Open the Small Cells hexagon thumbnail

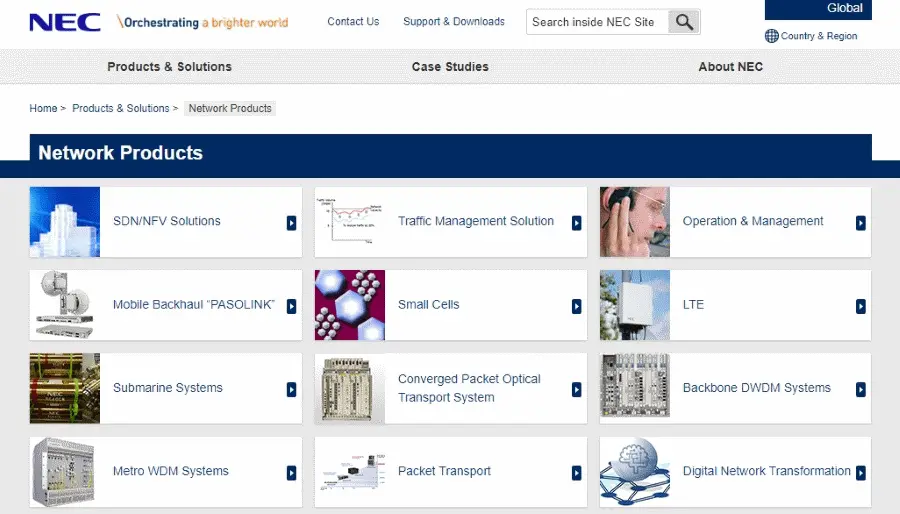[x=350, y=305]
